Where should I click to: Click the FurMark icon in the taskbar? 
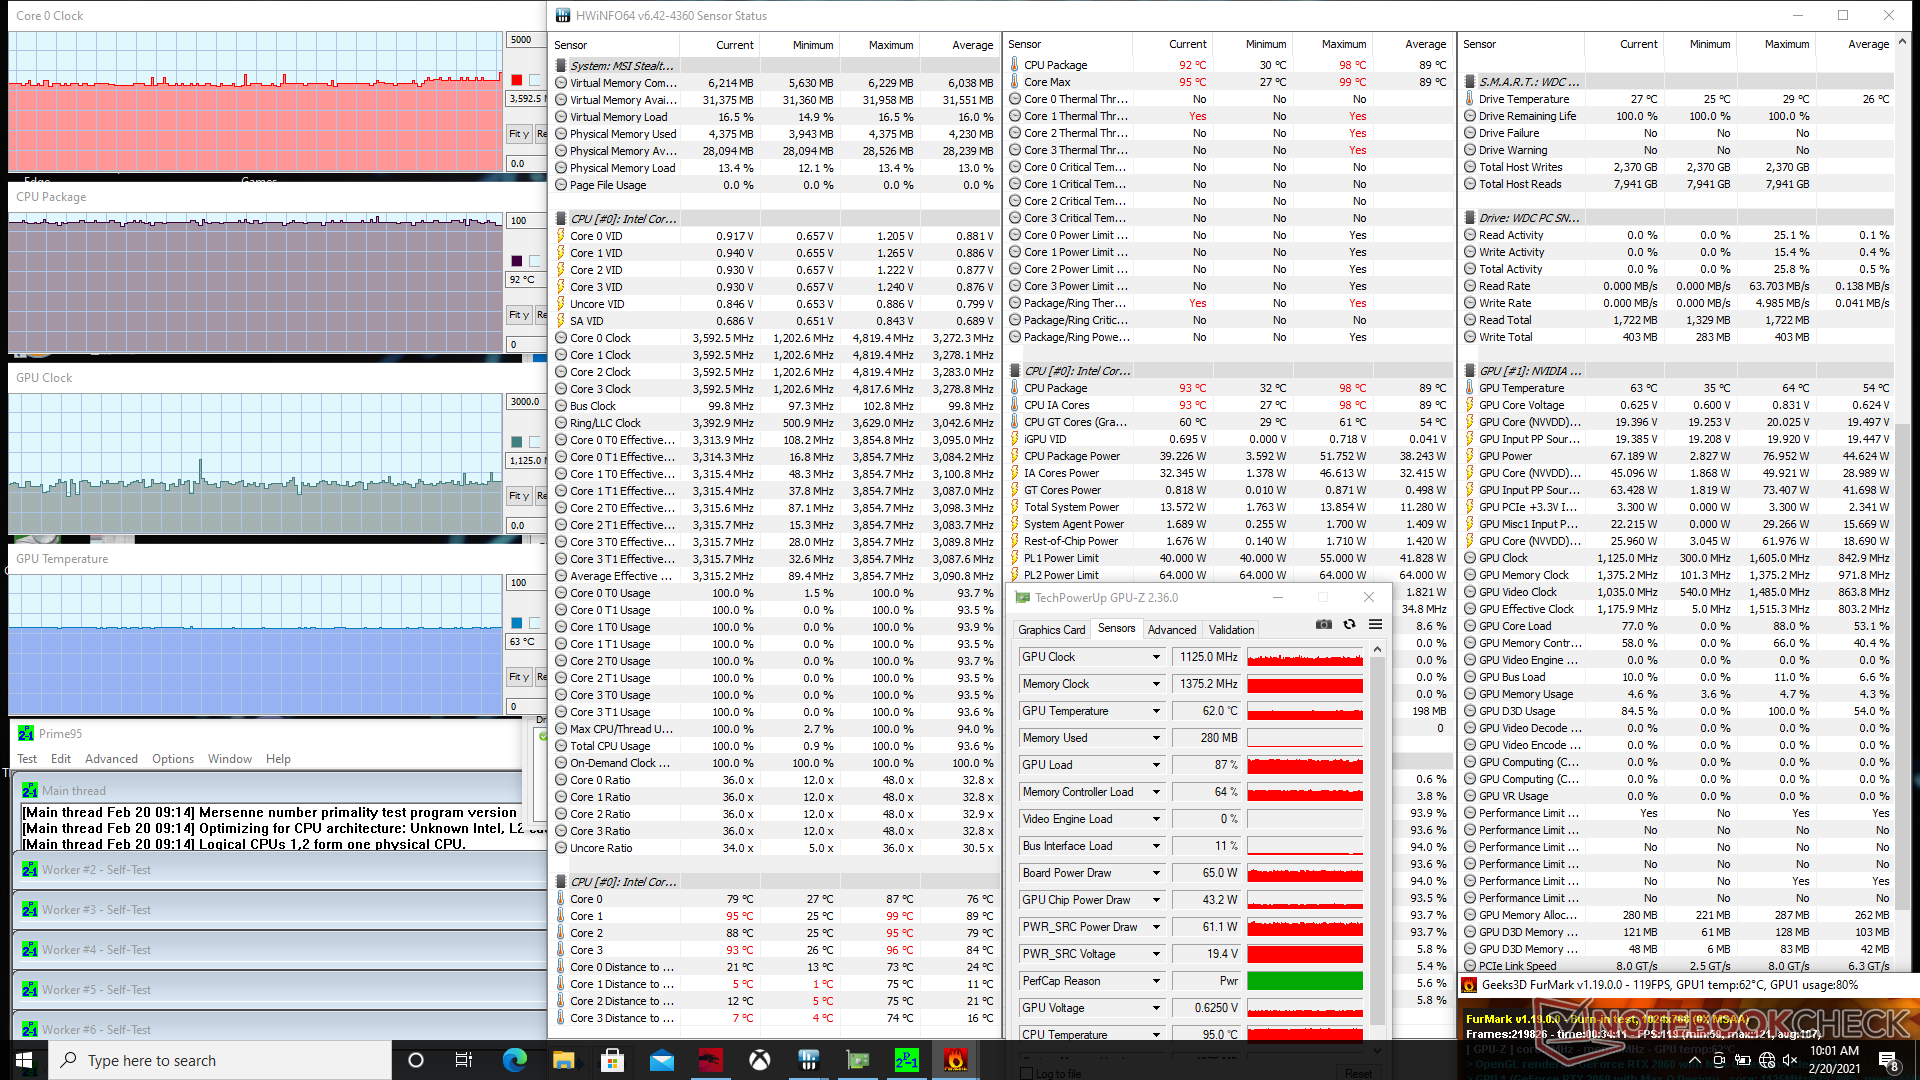pos(955,1060)
